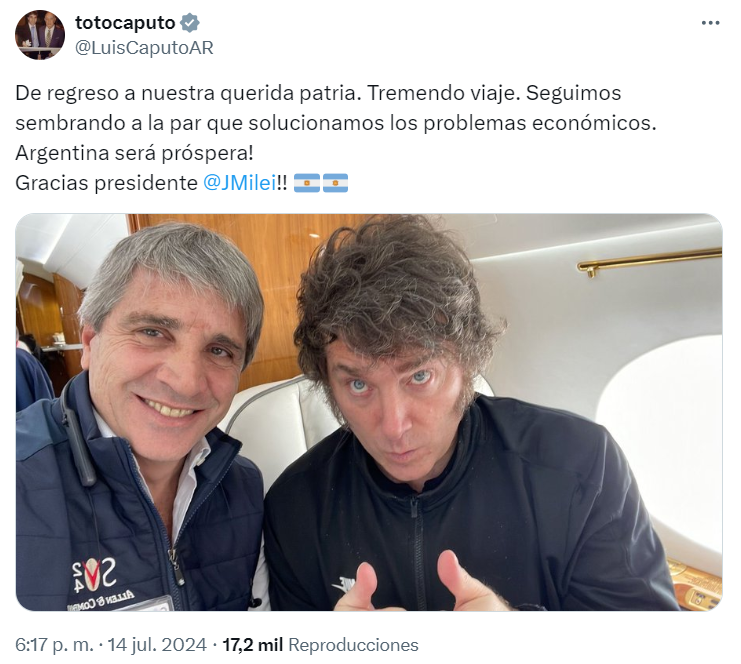Image resolution: width=741 pixels, height=664 pixels.
Task: Click the gold handrail in the photo
Action: (649, 262)
